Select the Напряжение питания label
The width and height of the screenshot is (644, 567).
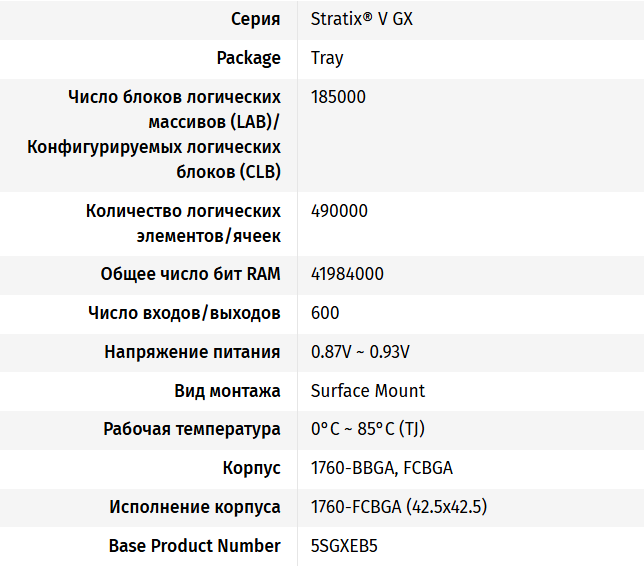point(192,352)
